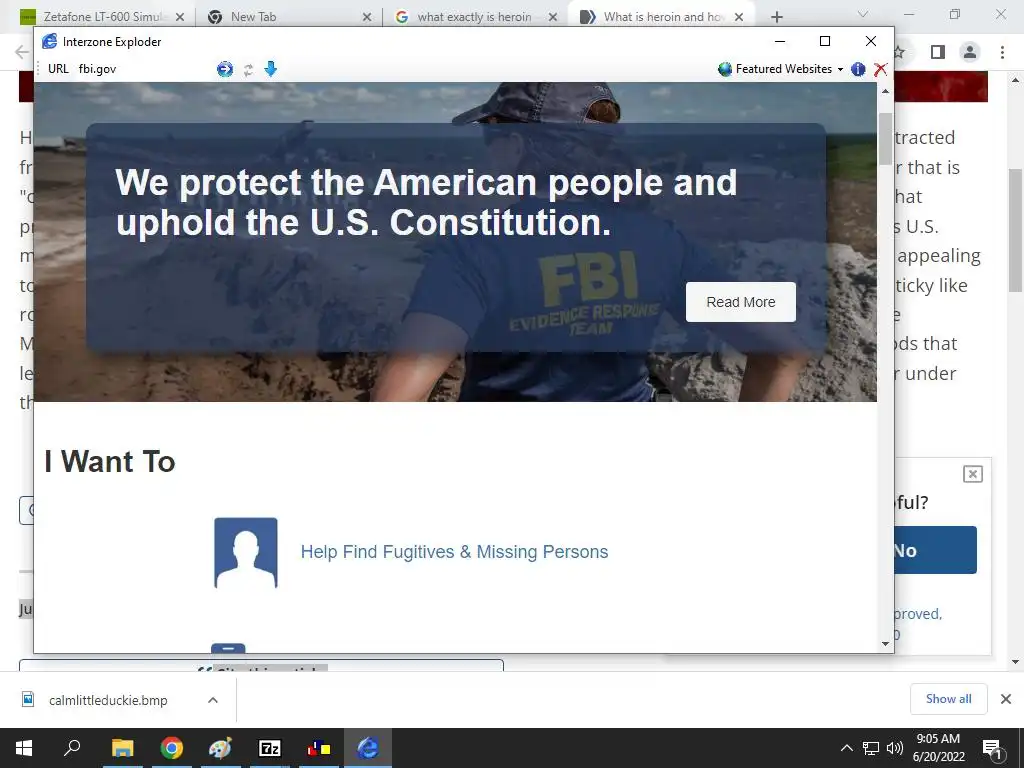Click the Chrome taskbar icon
The image size is (1024, 768).
[172, 748]
